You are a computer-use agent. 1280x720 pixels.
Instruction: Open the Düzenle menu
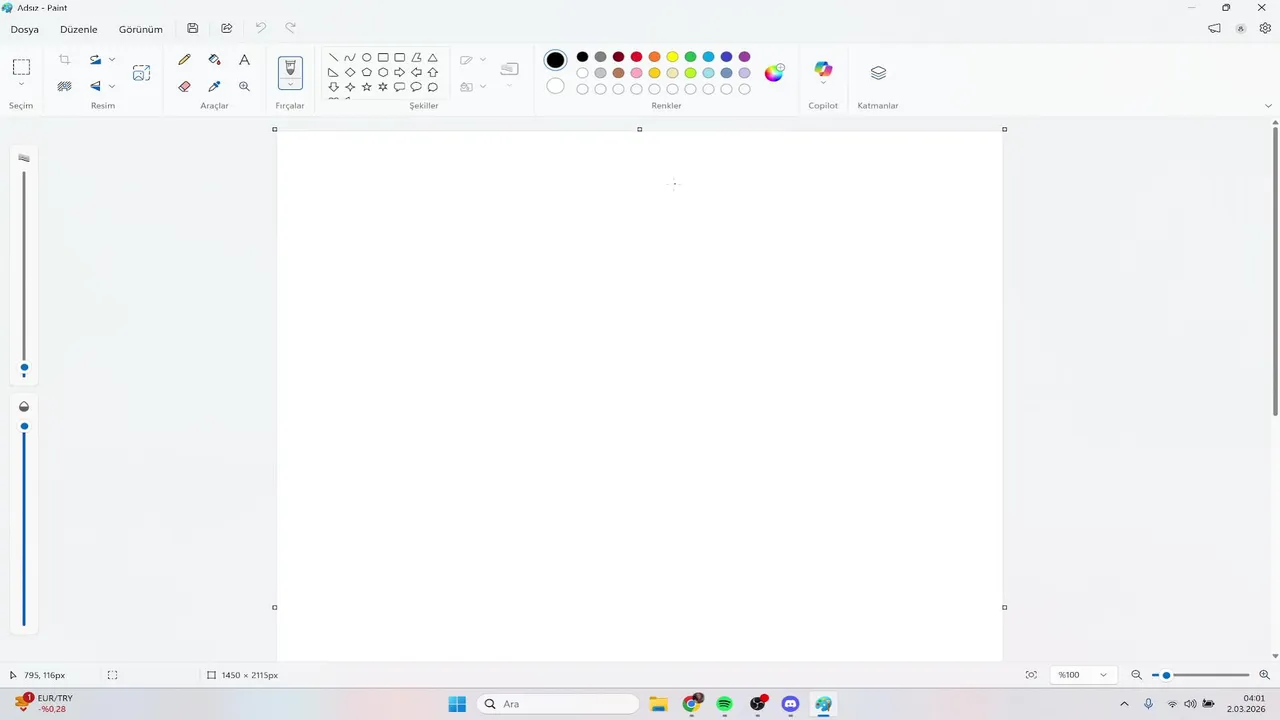coord(79,29)
